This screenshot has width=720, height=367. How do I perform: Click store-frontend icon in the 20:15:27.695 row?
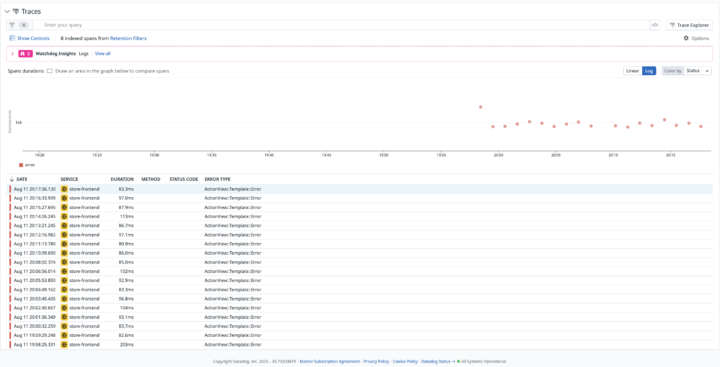coord(64,207)
